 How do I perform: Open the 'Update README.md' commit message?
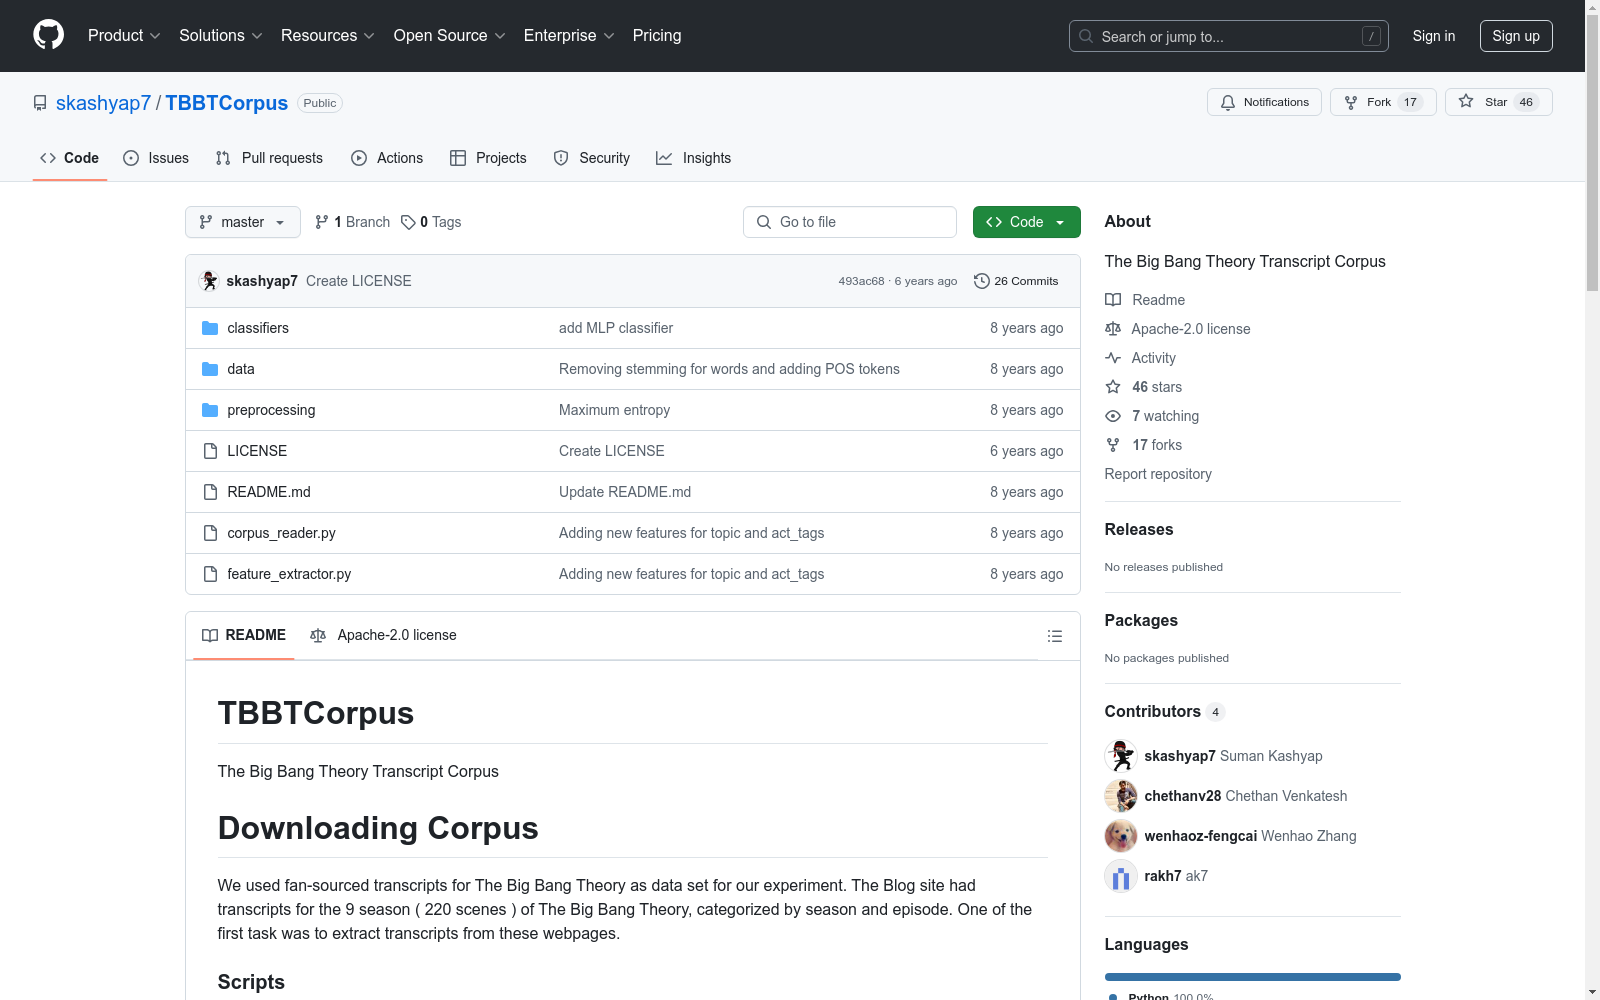[625, 492]
